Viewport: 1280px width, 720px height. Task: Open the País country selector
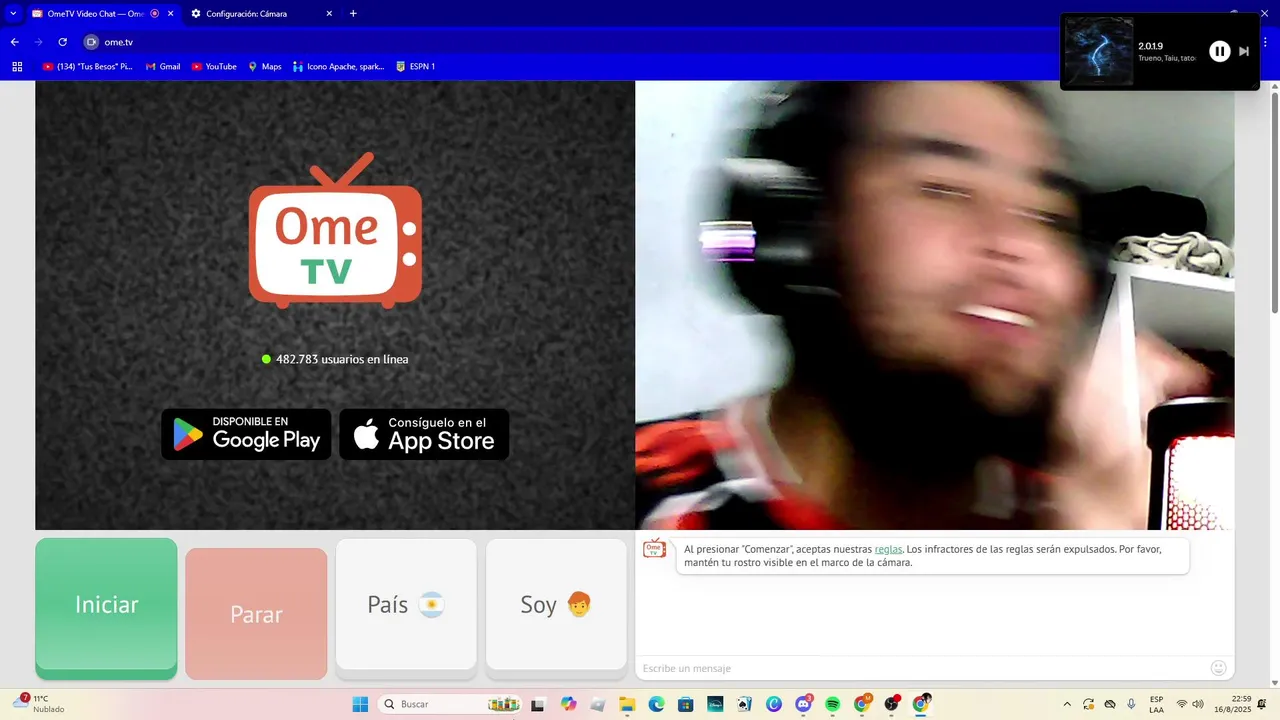406,605
